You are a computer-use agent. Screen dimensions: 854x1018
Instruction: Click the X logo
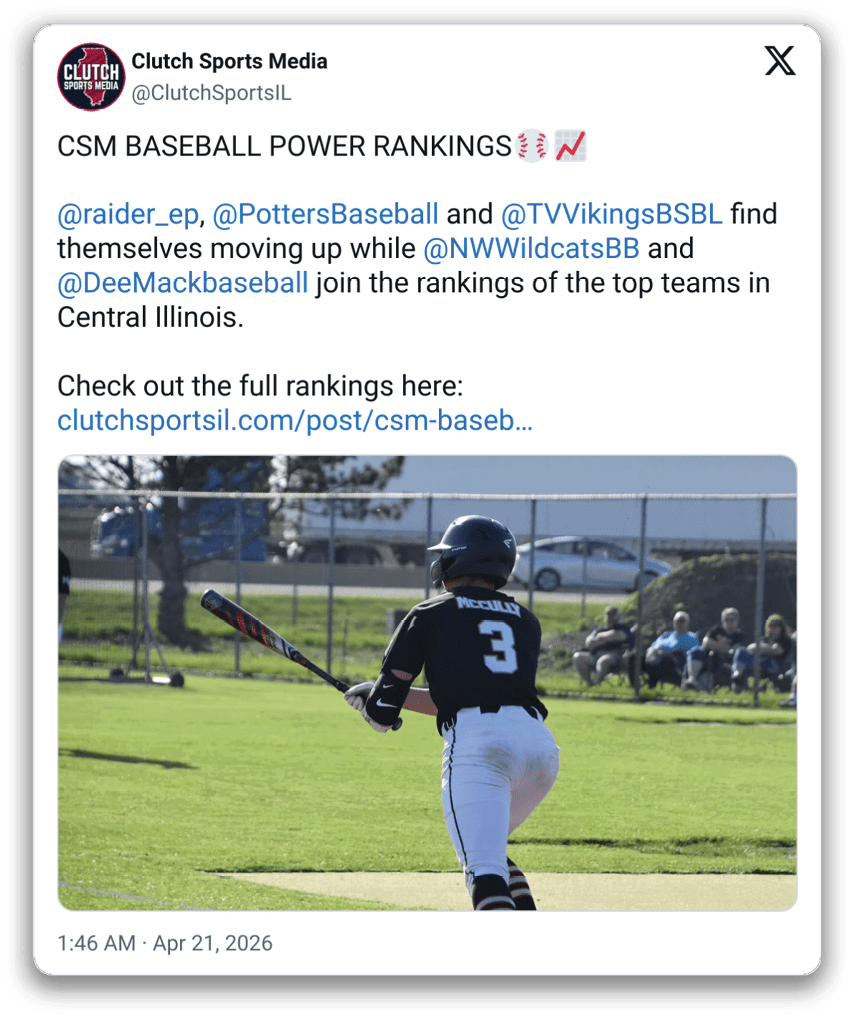[x=779, y=61]
